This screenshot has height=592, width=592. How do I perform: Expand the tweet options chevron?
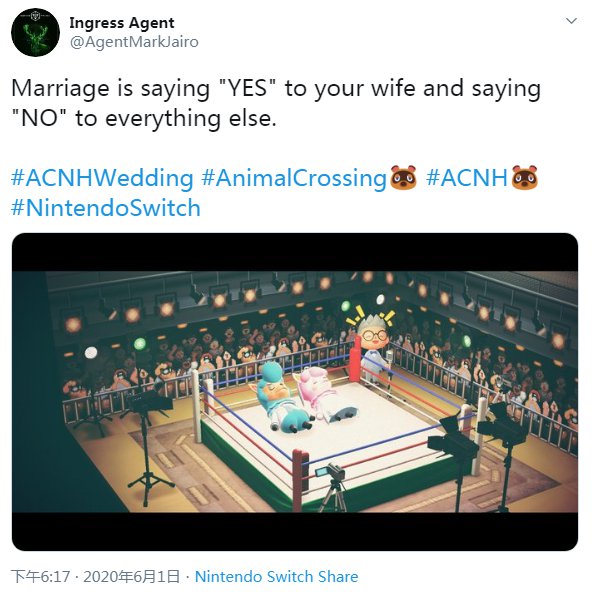(x=571, y=20)
